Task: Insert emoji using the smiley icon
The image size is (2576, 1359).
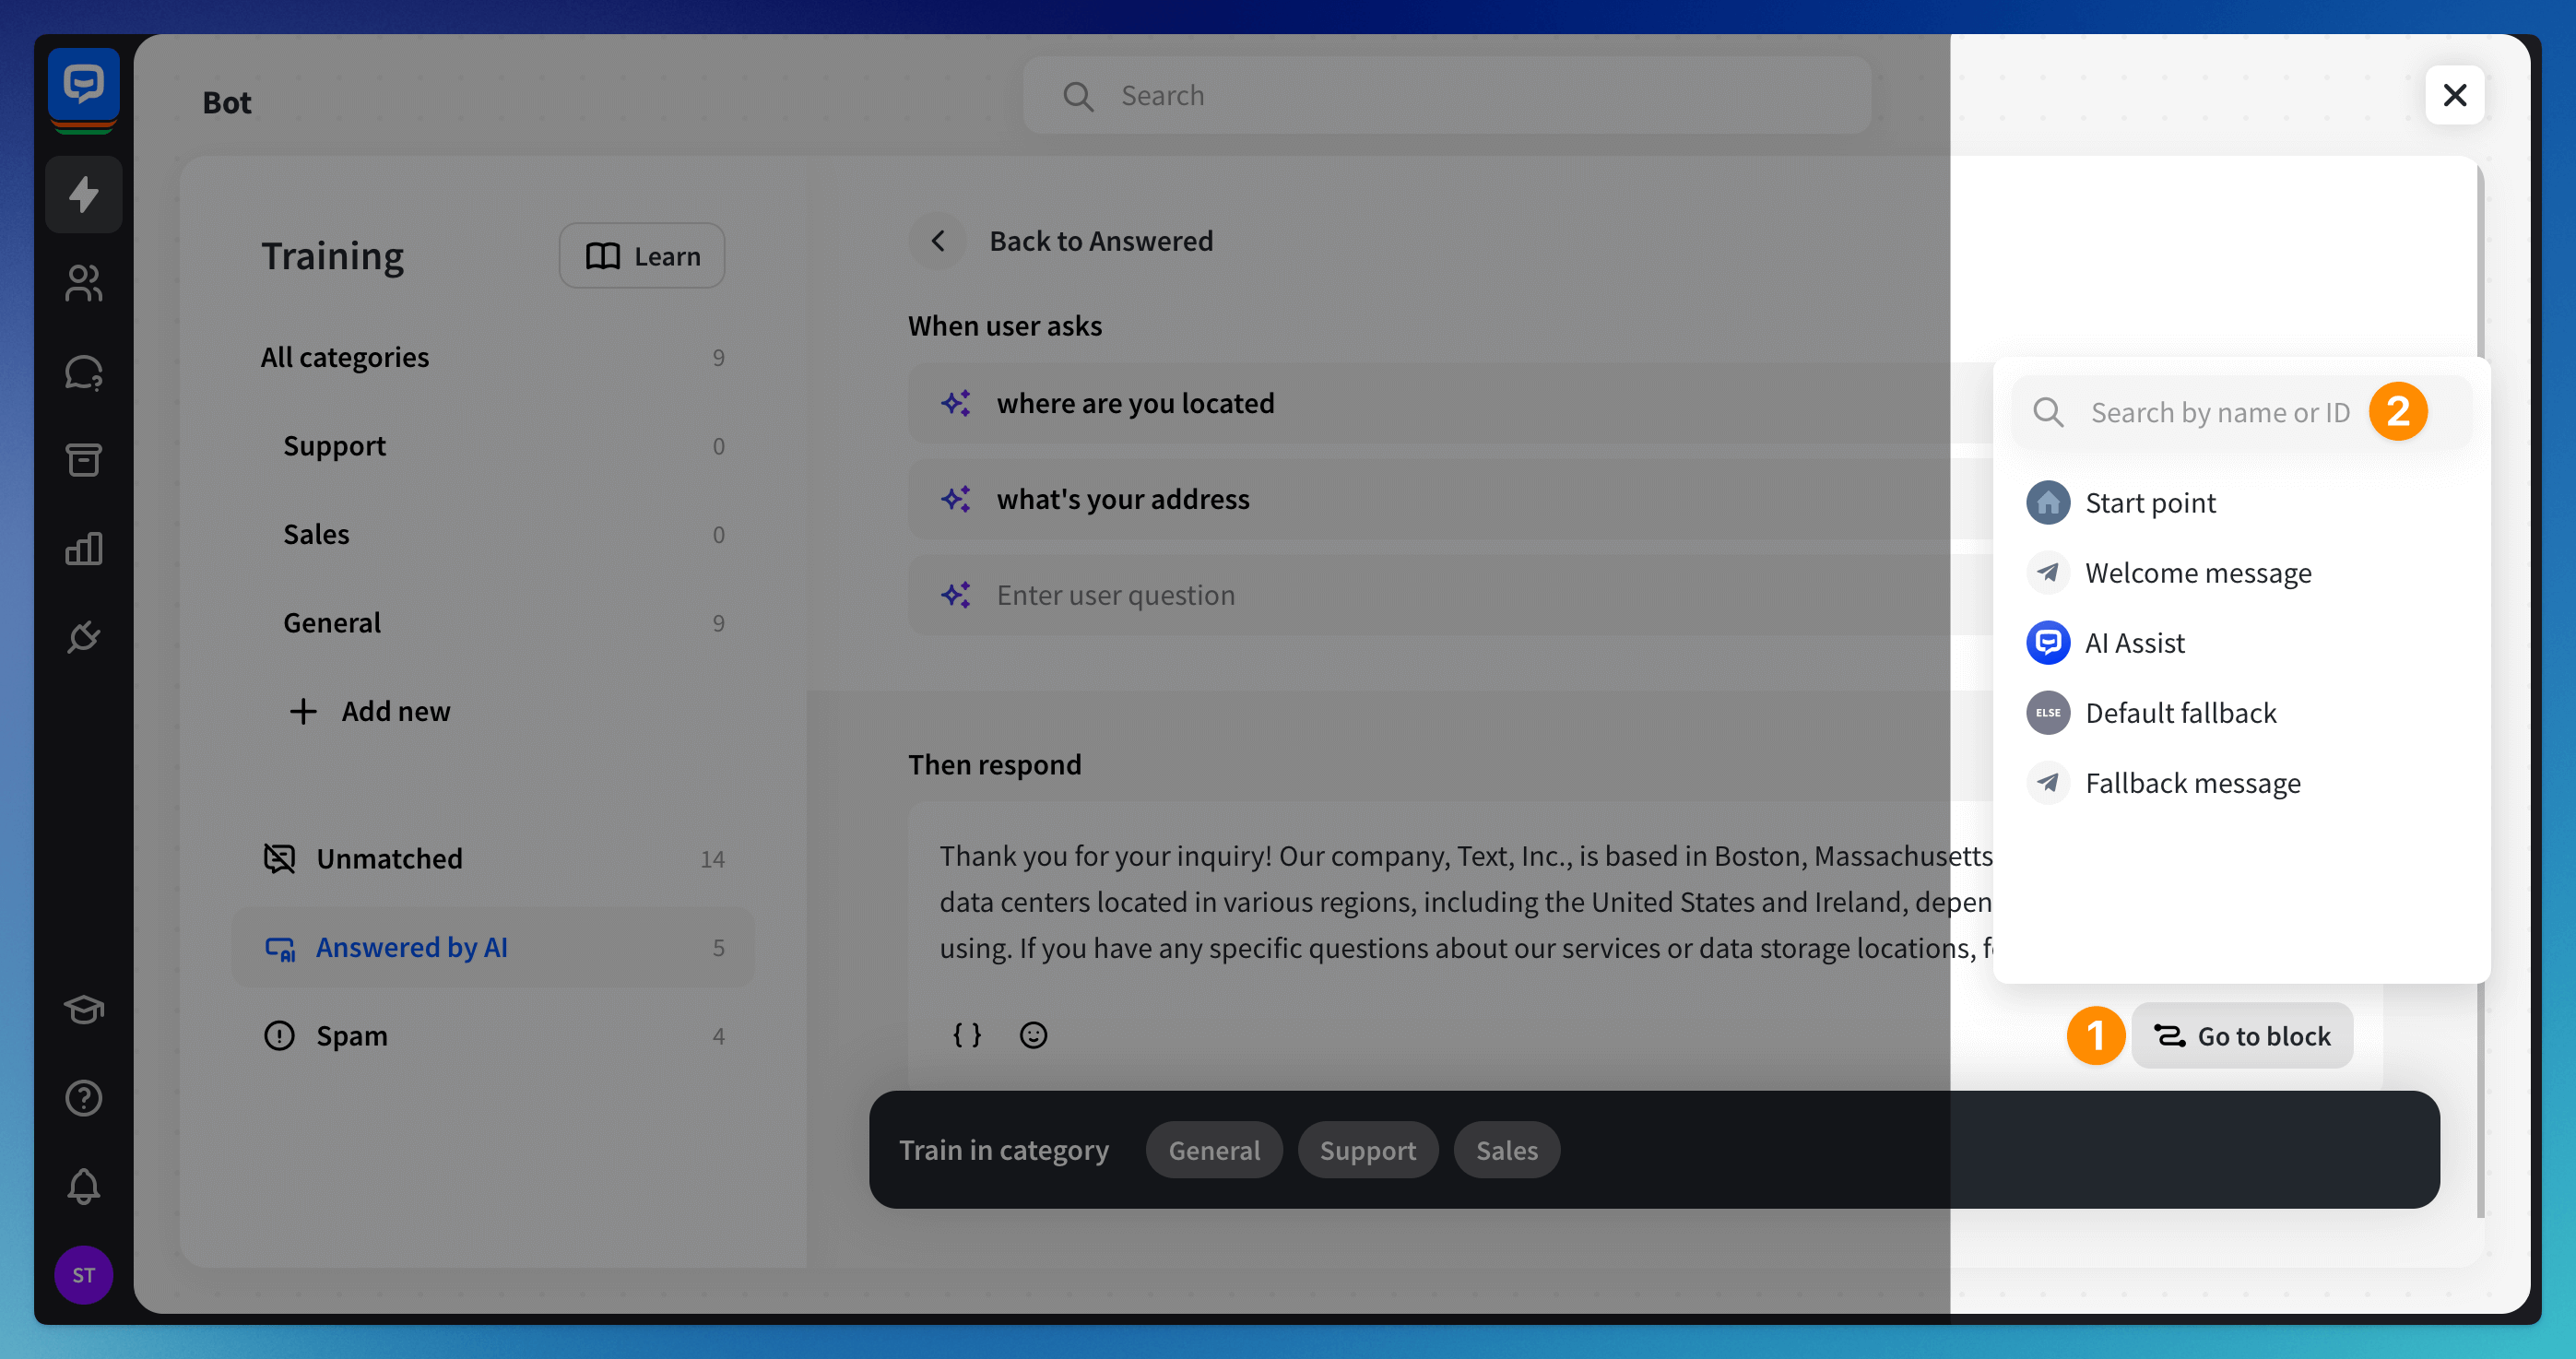Action: coord(1033,1035)
